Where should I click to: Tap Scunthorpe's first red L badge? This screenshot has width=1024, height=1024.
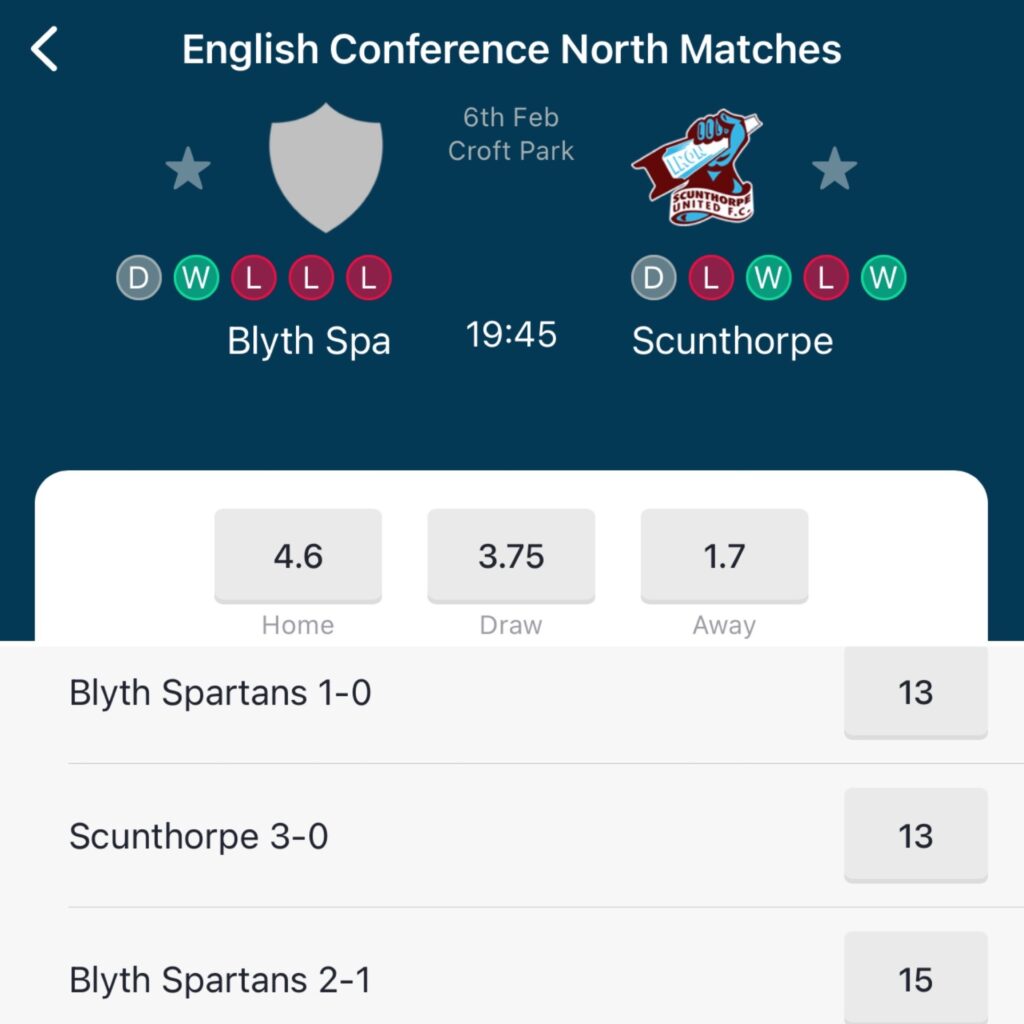[x=711, y=278]
